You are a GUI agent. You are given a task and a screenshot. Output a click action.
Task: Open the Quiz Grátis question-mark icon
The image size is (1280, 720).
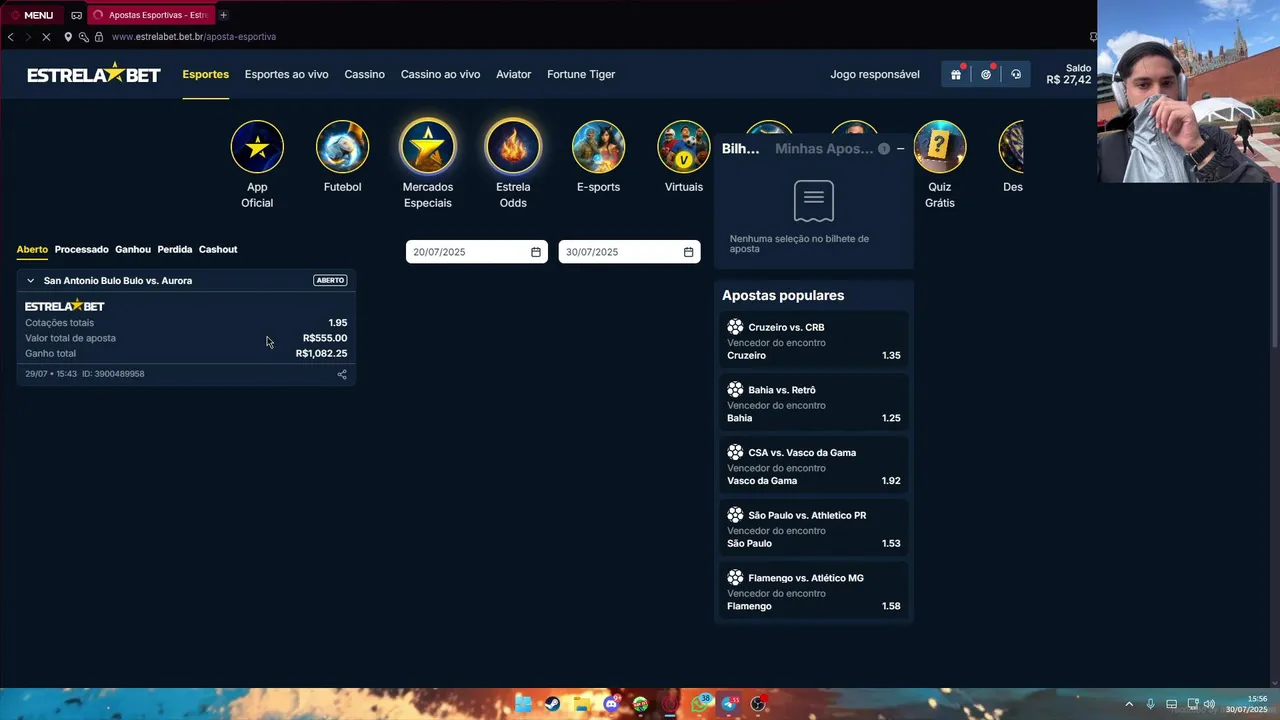click(x=940, y=146)
